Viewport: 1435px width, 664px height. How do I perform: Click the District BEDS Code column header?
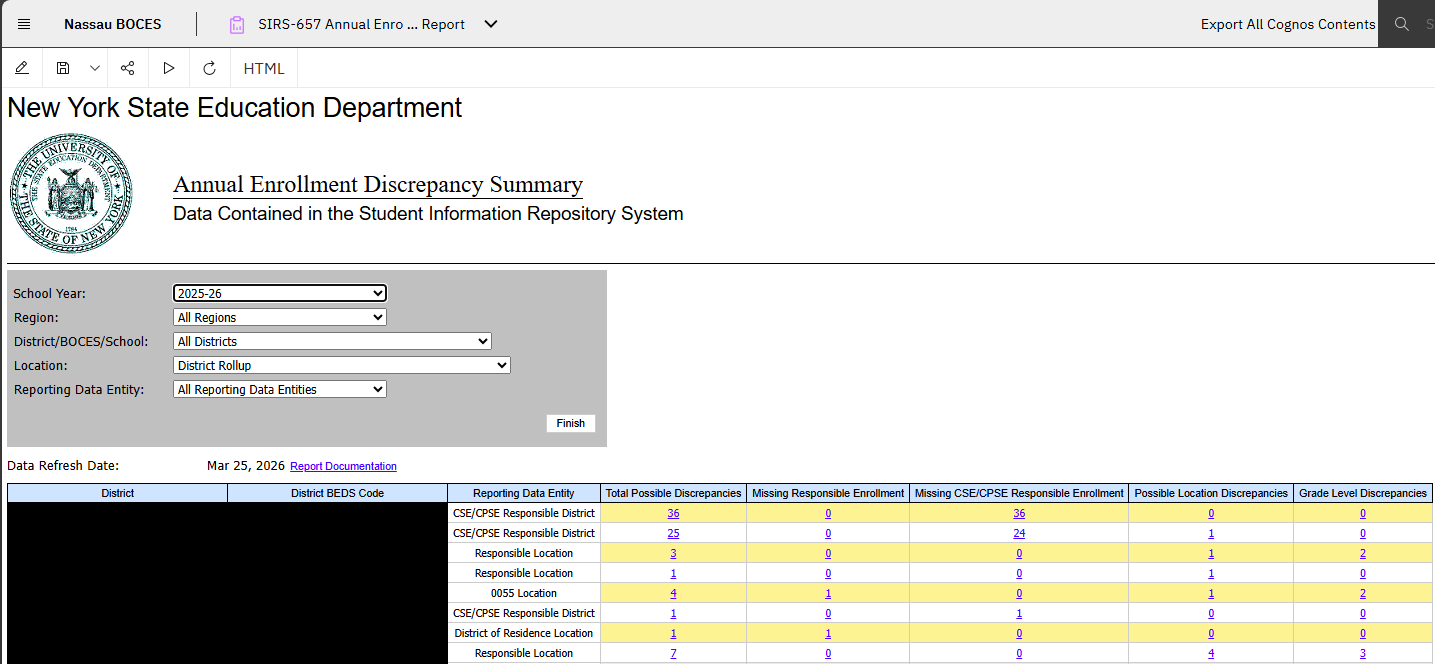tap(338, 493)
